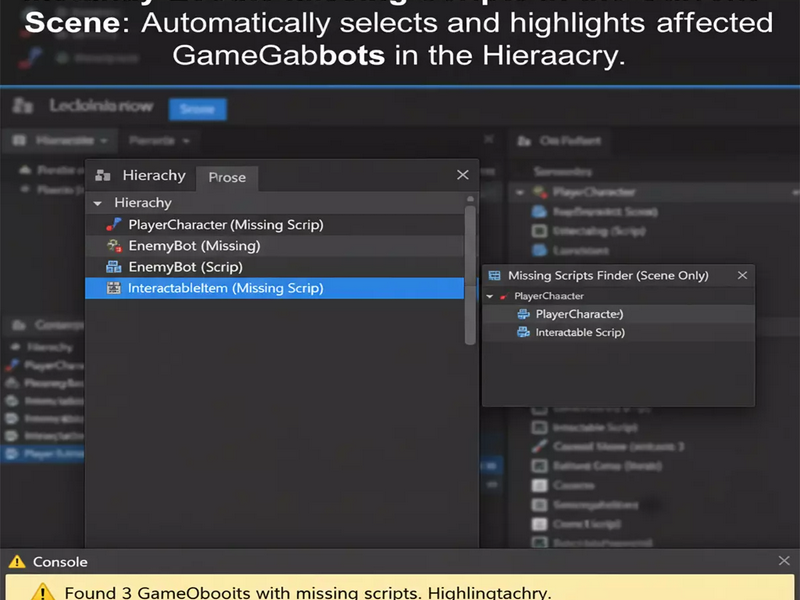
Task: Switch to the Prose tab
Action: pos(227,178)
